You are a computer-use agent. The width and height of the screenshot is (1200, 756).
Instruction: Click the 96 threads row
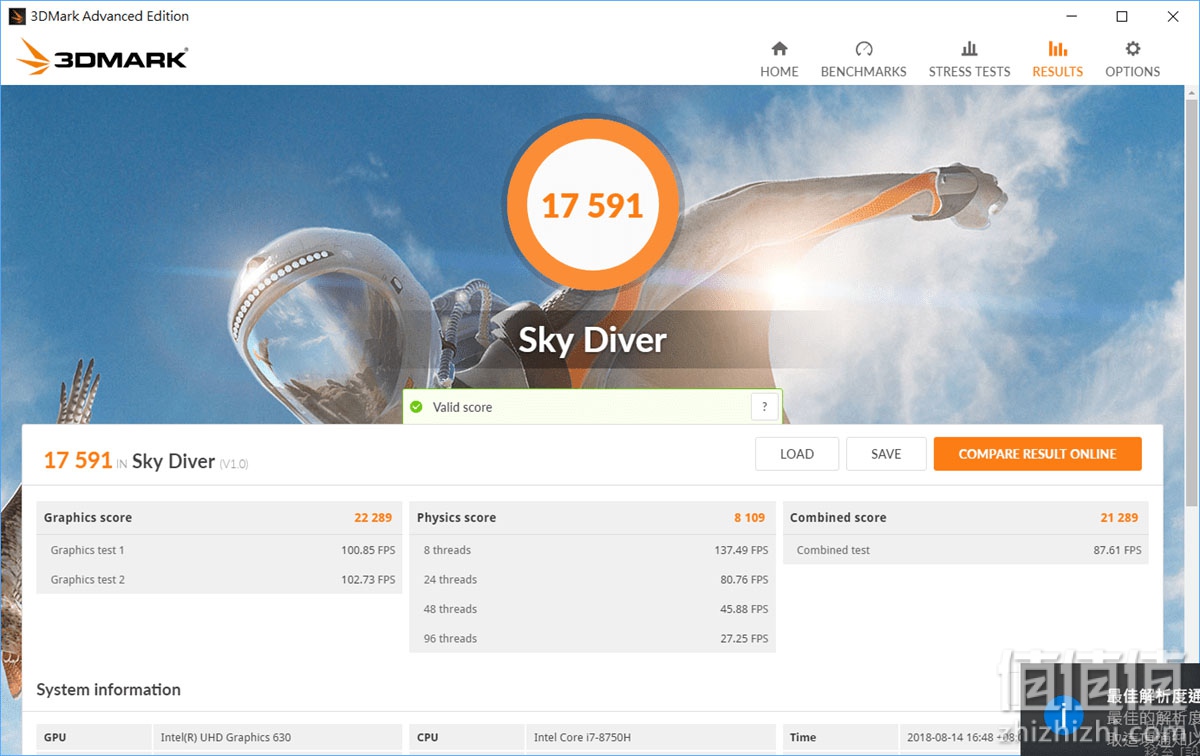pyautogui.click(x=592, y=638)
